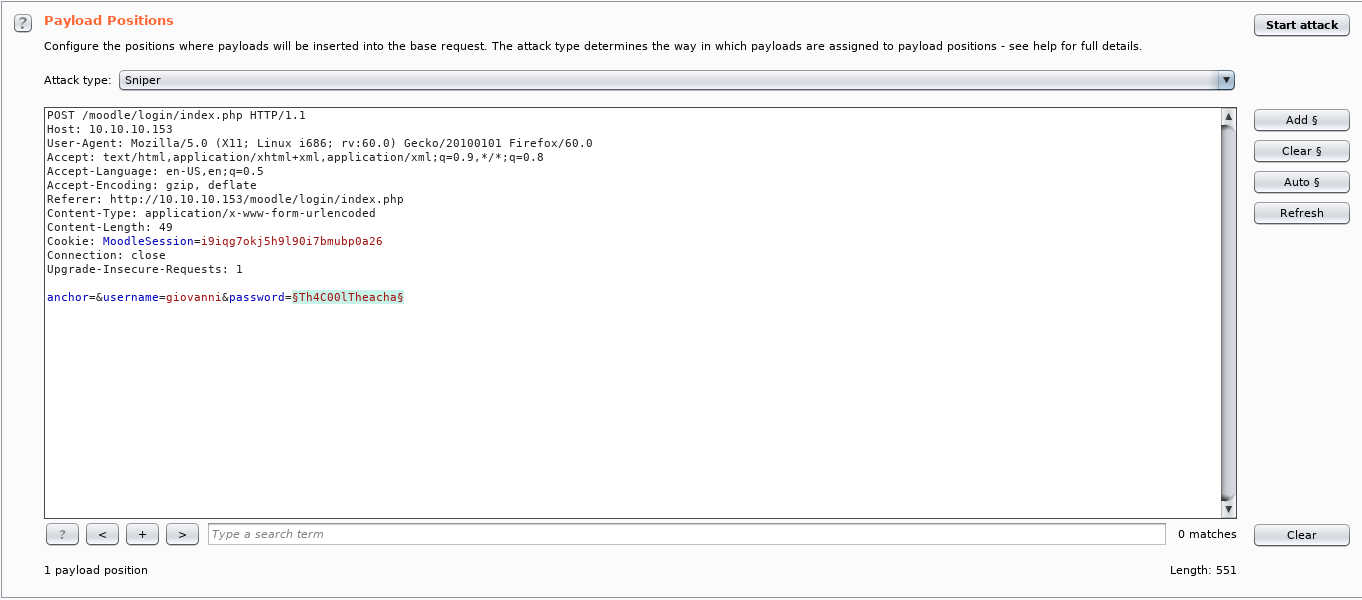The image size is (1362, 600).
Task: Expand the Attack type dropdown arrow
Action: click(1226, 80)
